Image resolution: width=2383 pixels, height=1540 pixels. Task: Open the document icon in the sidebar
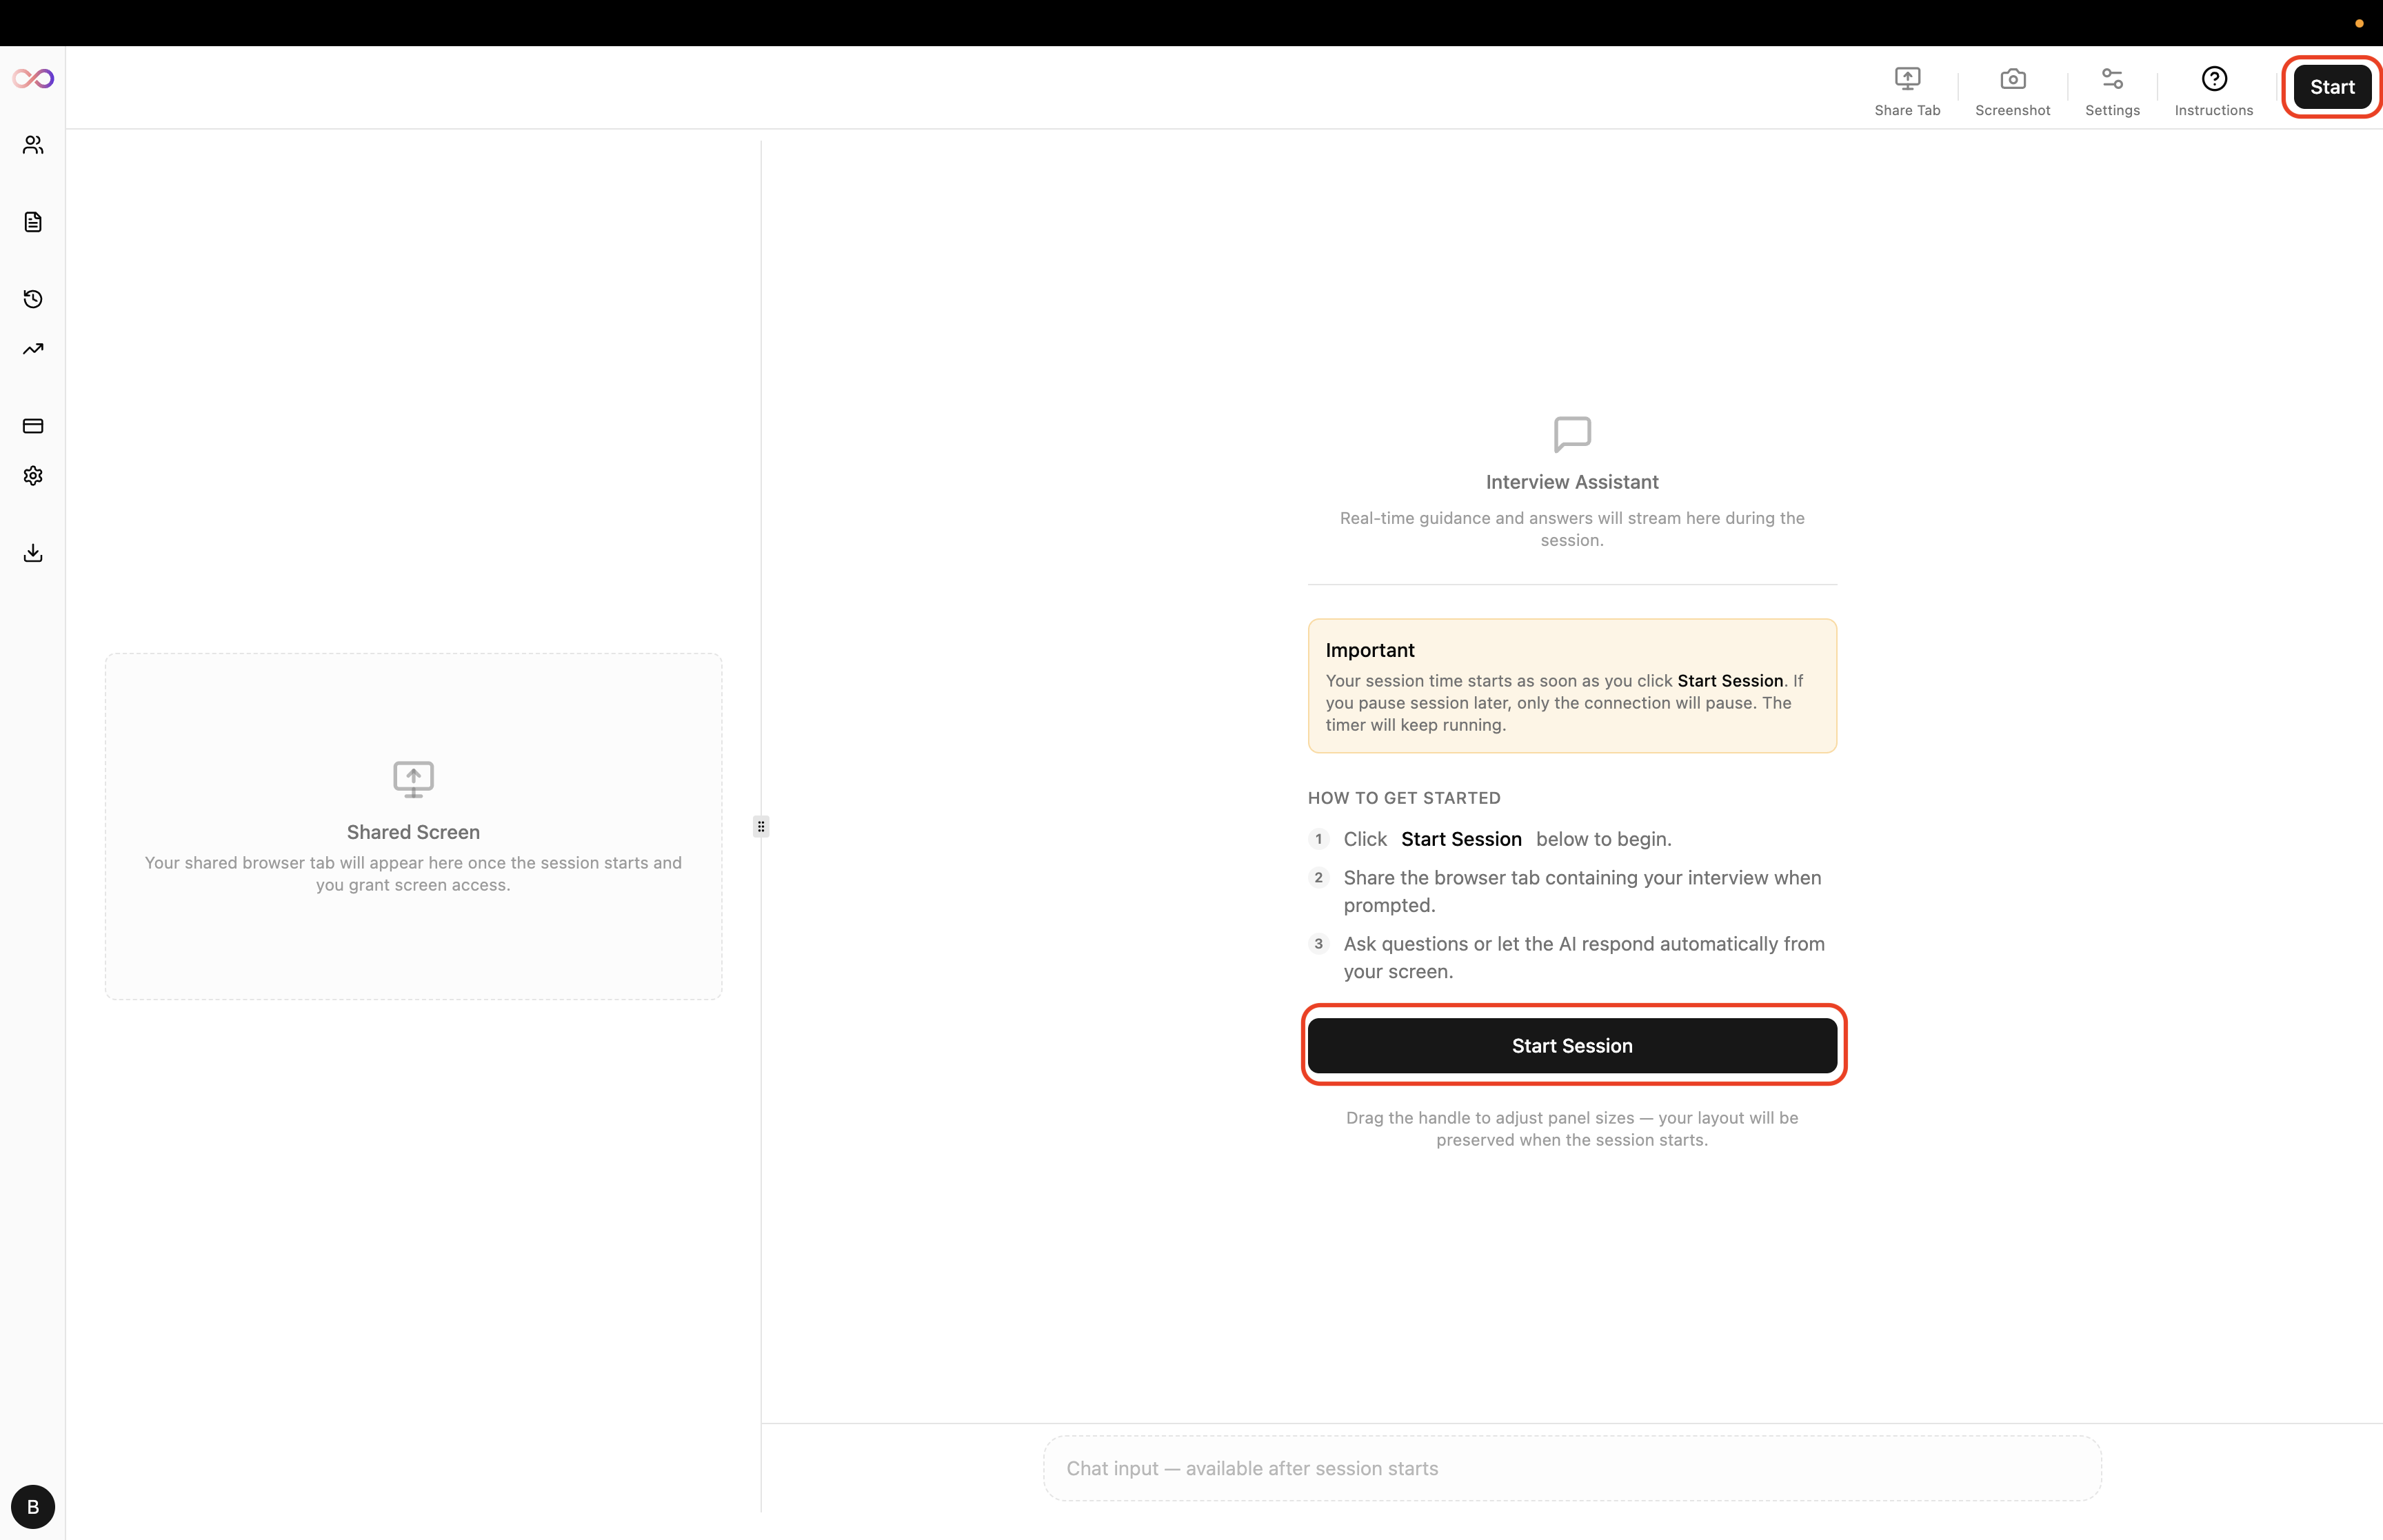[x=33, y=222]
